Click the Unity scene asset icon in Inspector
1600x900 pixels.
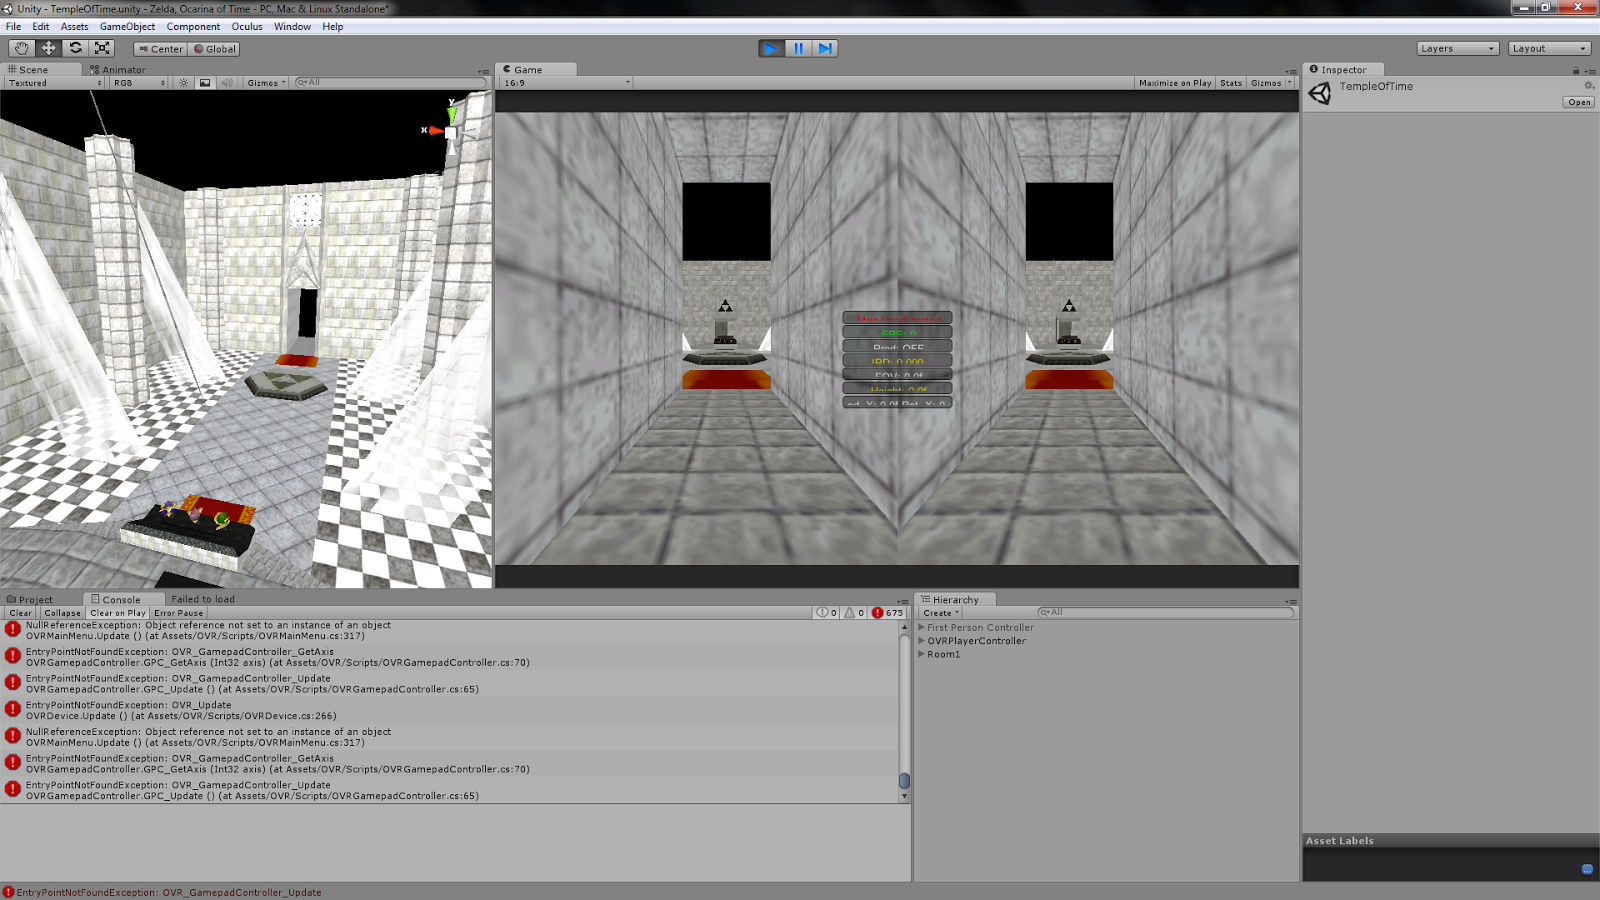pos(1320,93)
